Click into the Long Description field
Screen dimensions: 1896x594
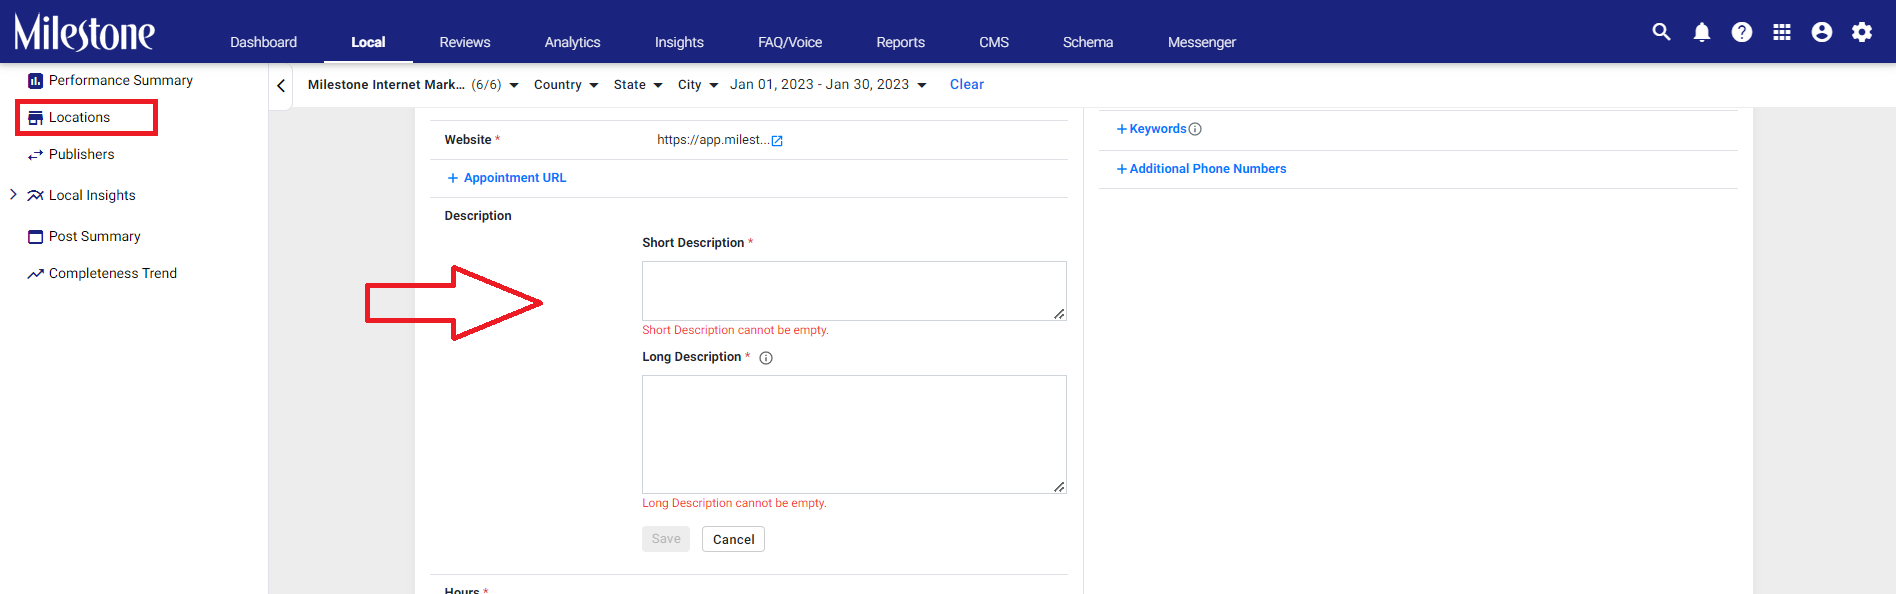[854, 434]
